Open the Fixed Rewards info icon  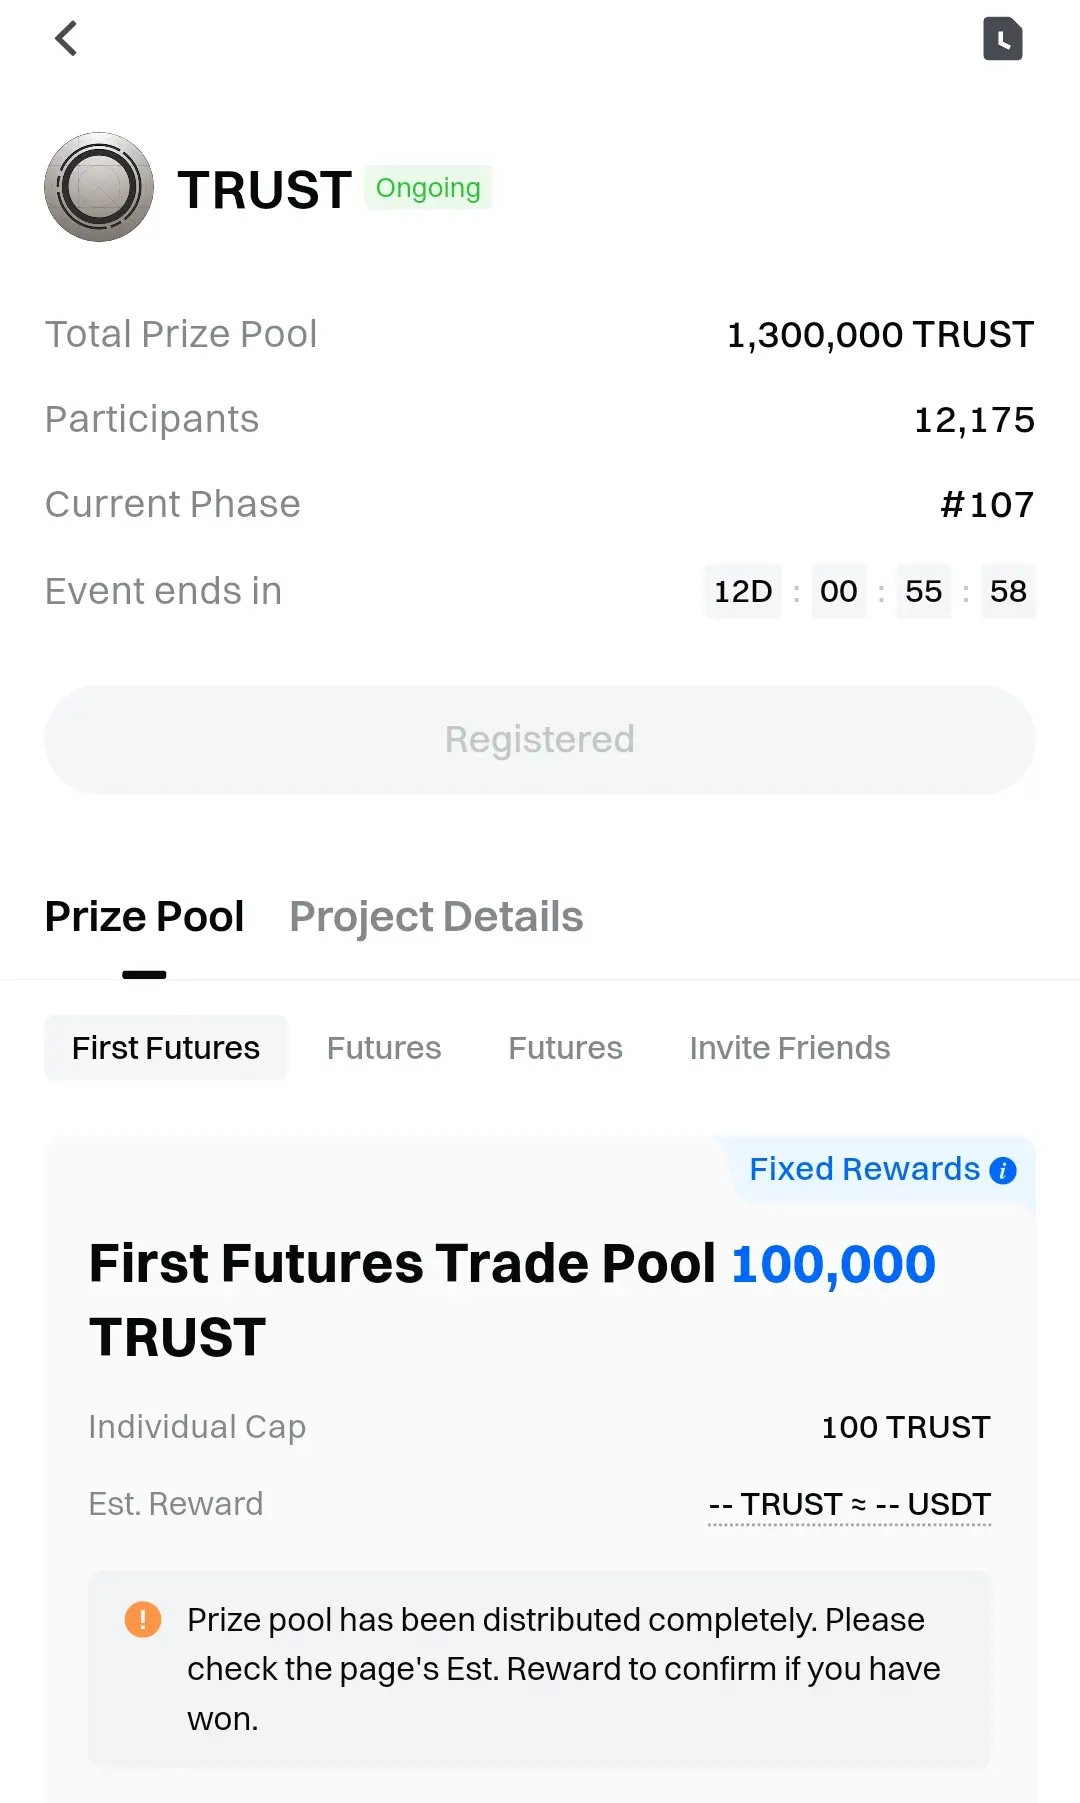(1003, 1170)
